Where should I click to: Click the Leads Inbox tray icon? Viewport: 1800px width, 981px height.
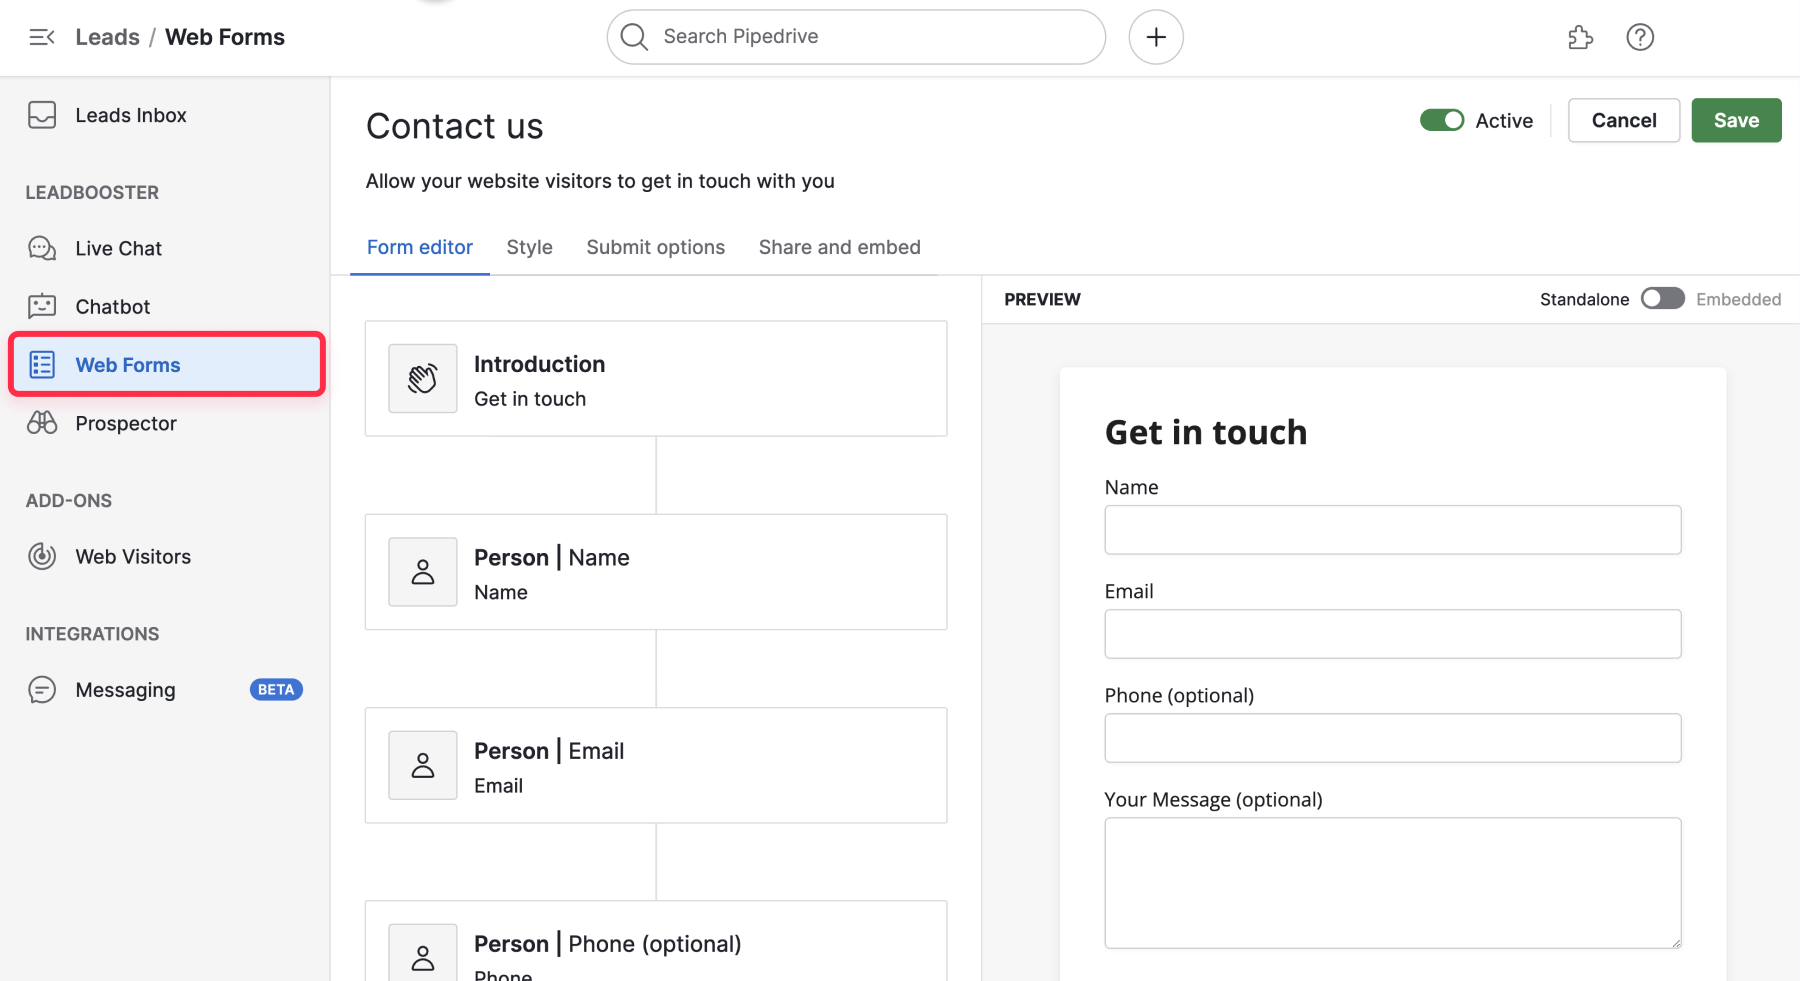click(x=42, y=115)
